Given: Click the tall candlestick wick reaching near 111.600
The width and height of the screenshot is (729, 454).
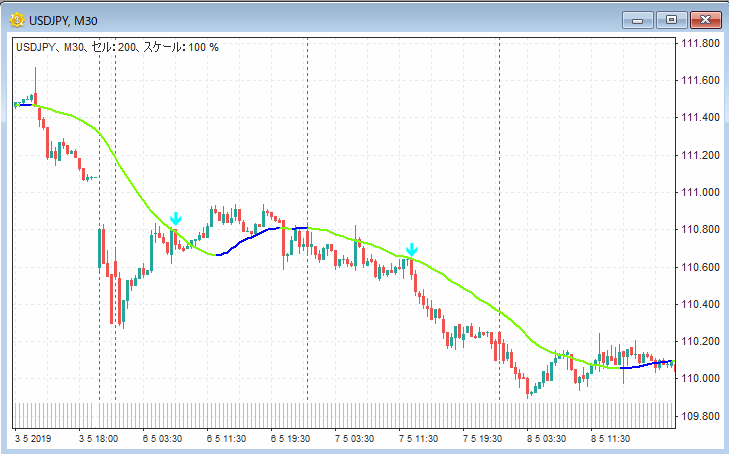Looking at the screenshot, I should [35, 80].
